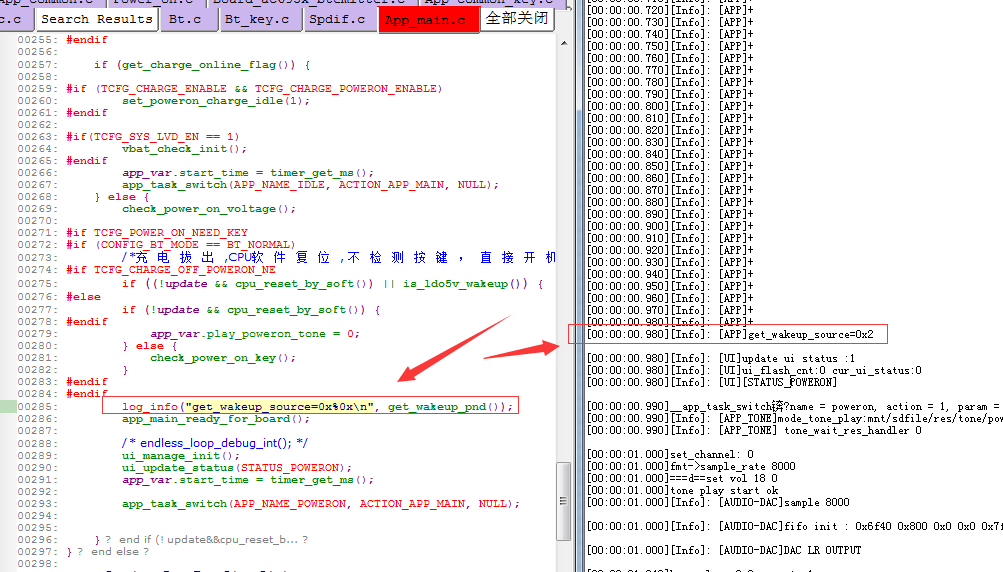Click log line __app_task_switch name = poweron

click(x=794, y=406)
